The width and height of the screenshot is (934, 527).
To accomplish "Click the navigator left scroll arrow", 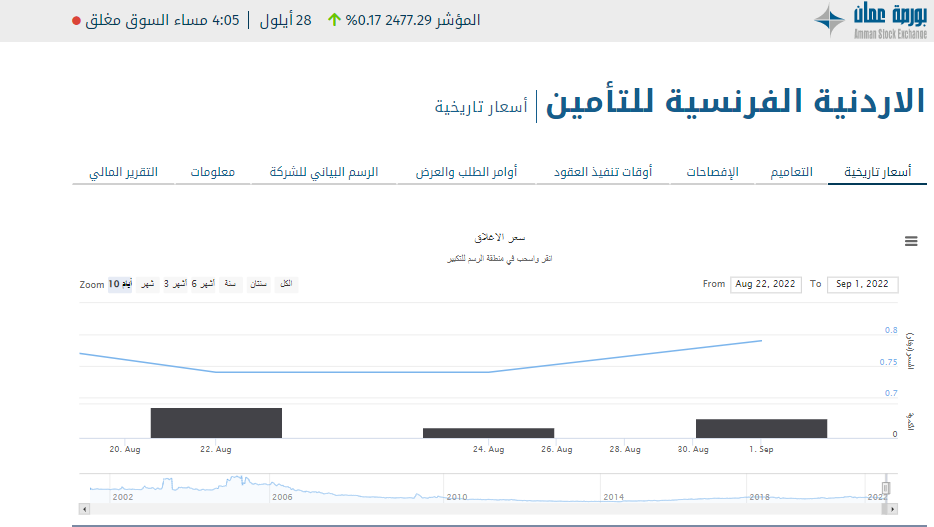I will (x=84, y=509).
